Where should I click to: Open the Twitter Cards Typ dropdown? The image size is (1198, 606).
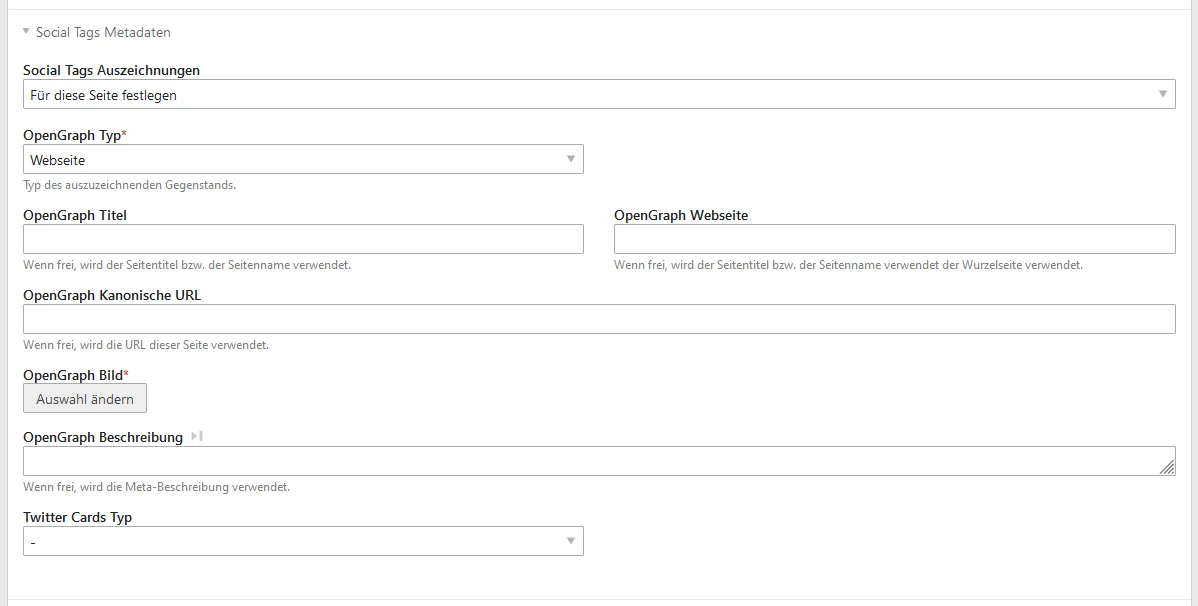pyautogui.click(x=302, y=542)
